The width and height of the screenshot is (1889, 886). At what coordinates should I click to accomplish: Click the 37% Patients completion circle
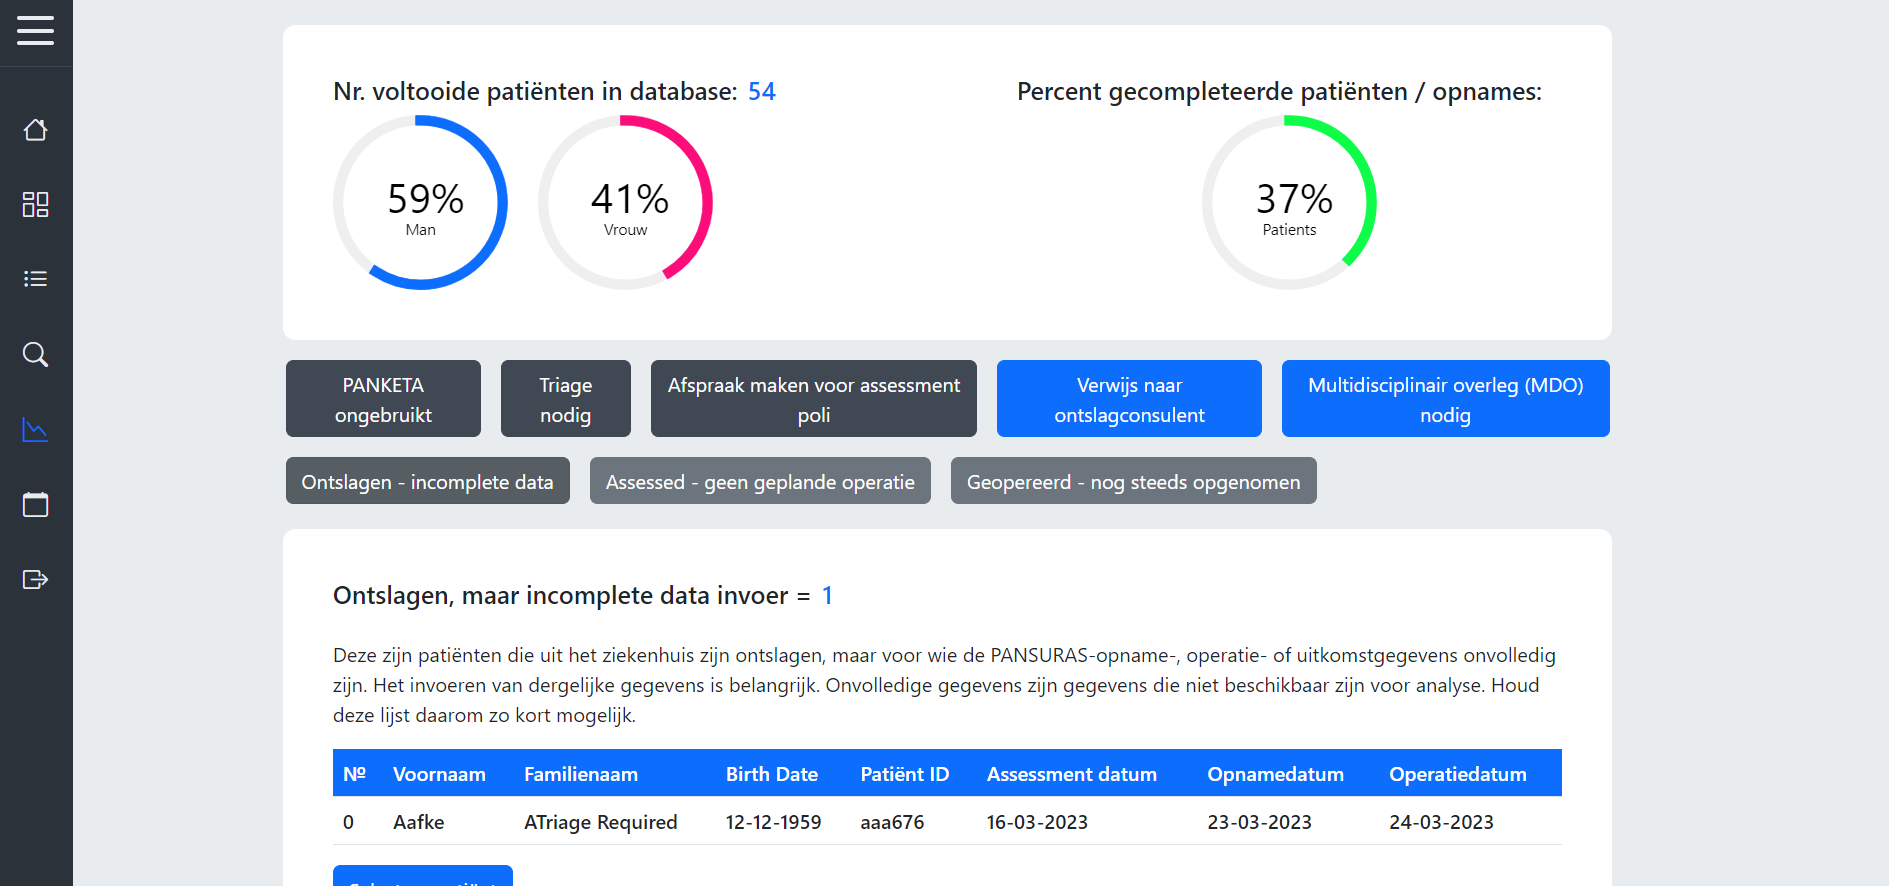[x=1289, y=203]
